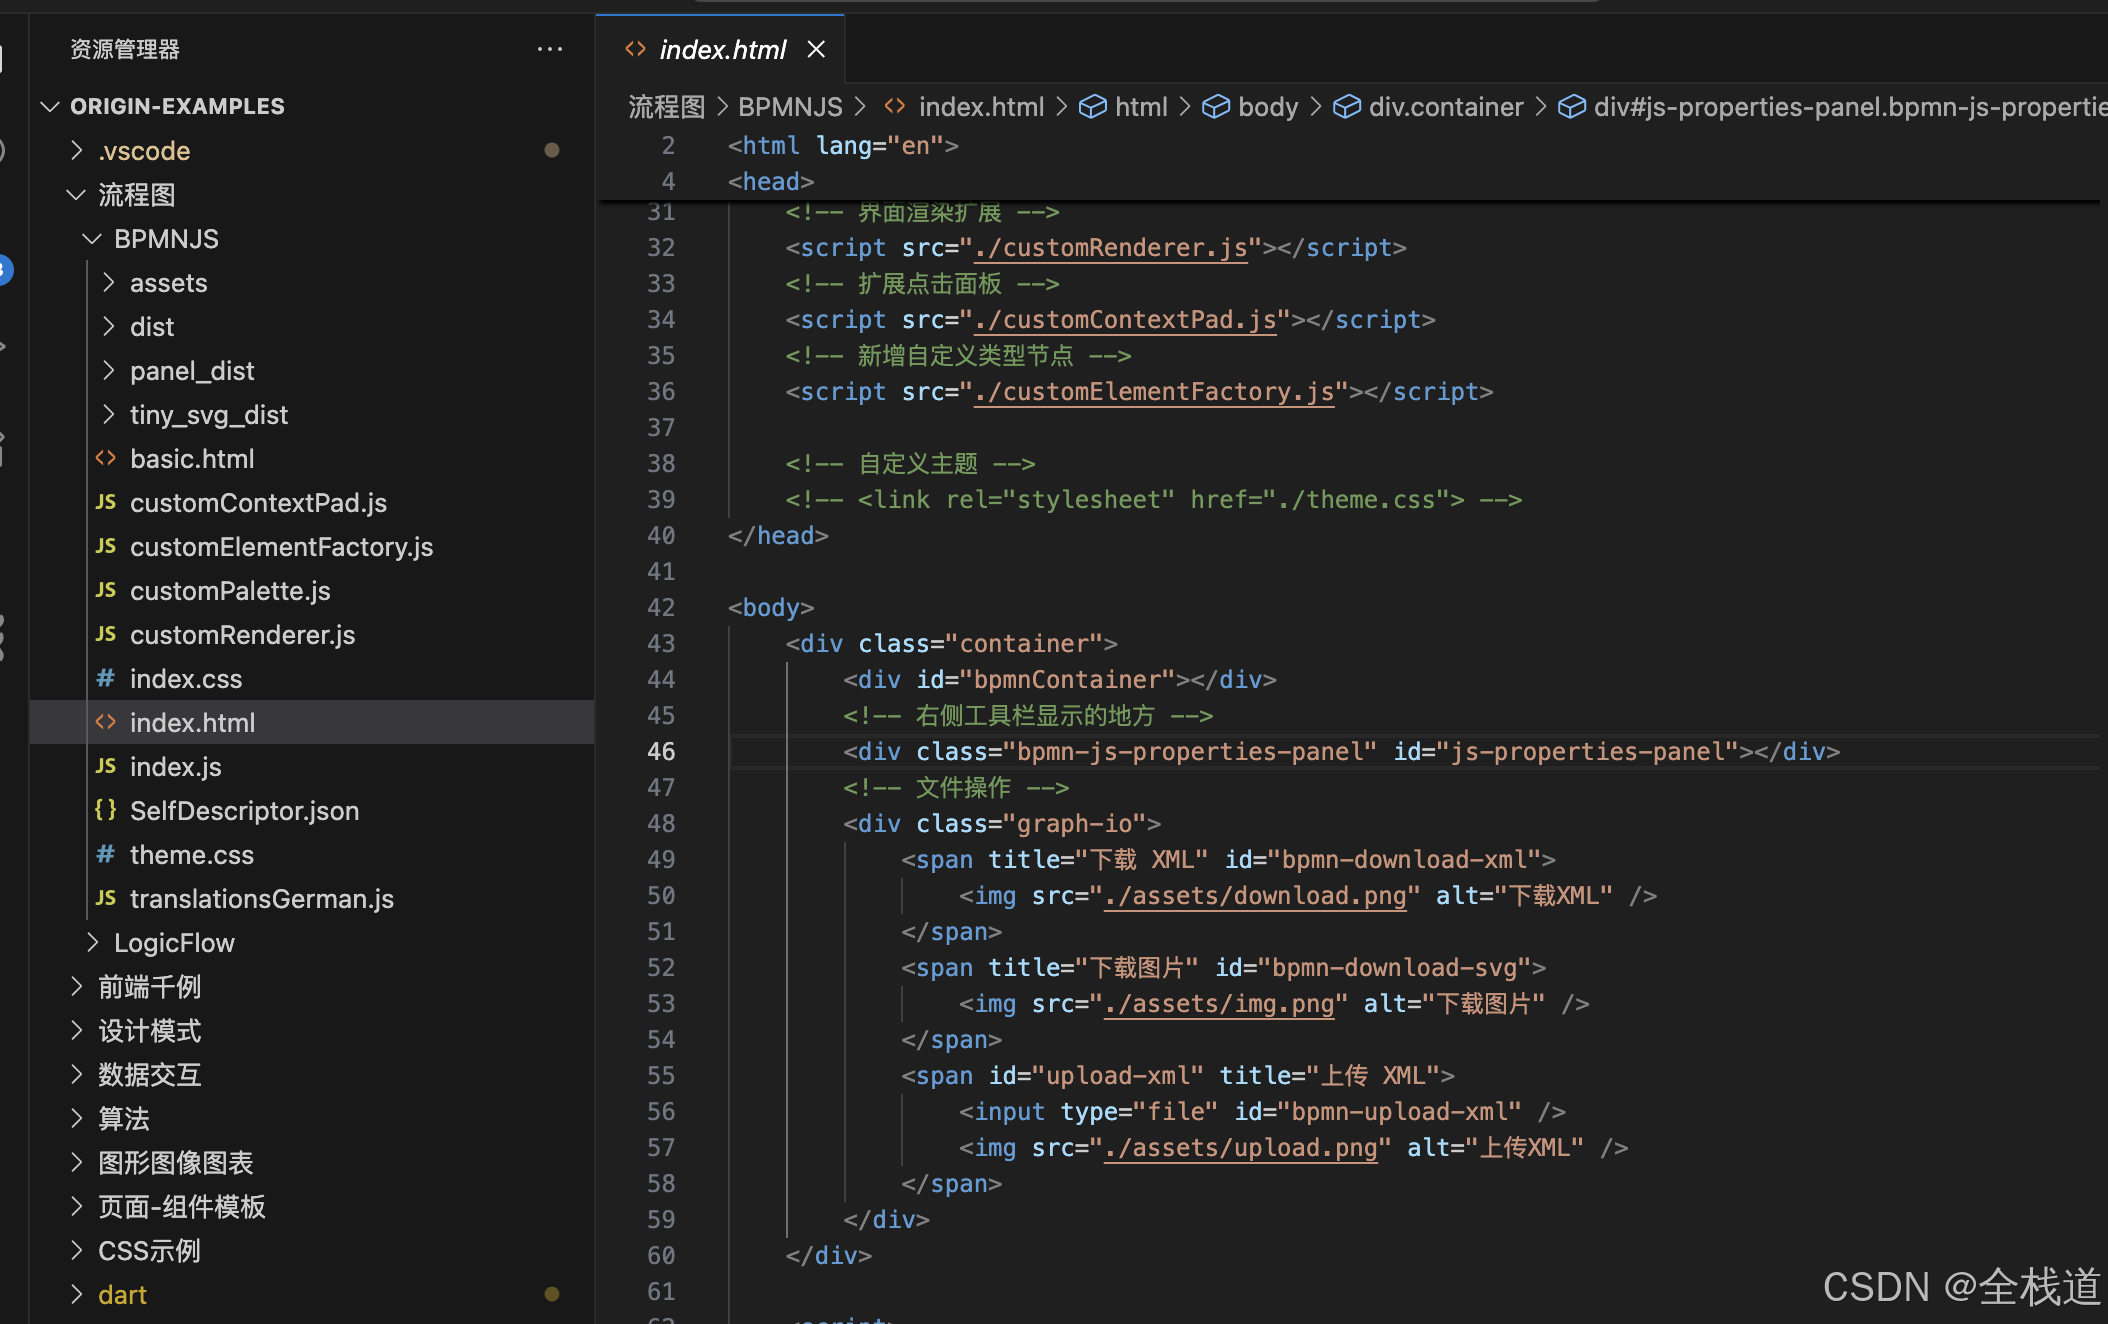
Task: Click the HTML icon beside basic.html
Action: coord(106,458)
